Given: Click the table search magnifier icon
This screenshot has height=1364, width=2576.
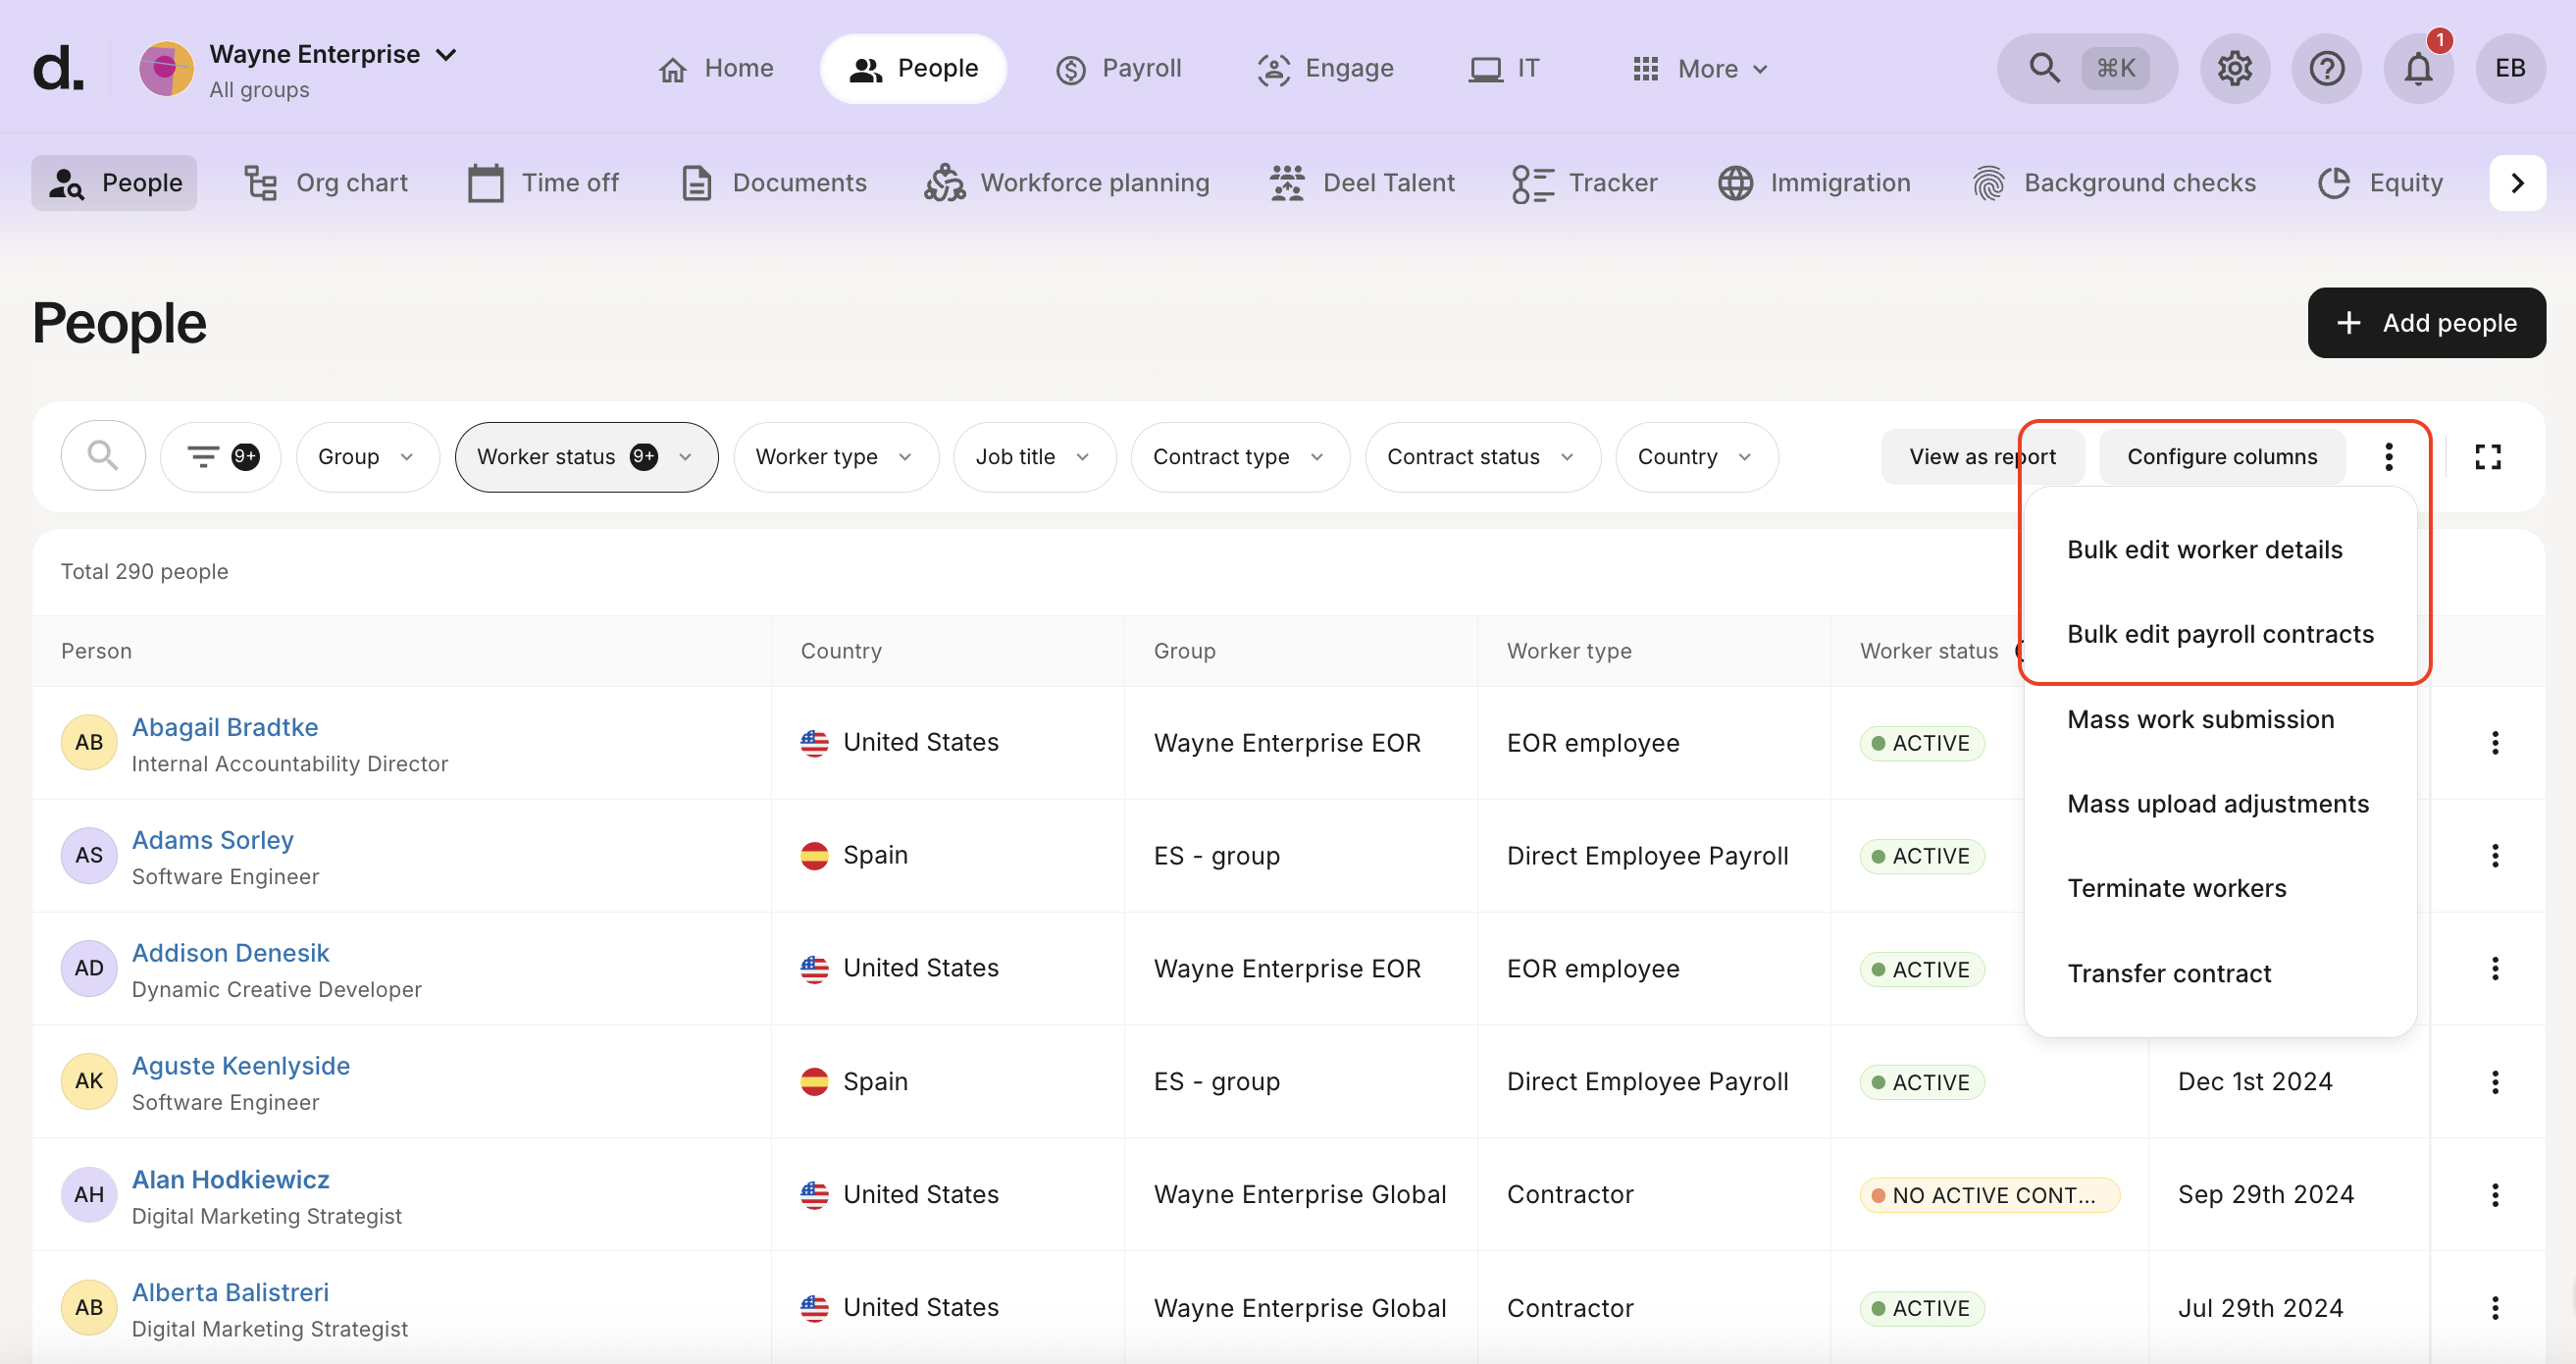Looking at the screenshot, I should pyautogui.click(x=103, y=457).
